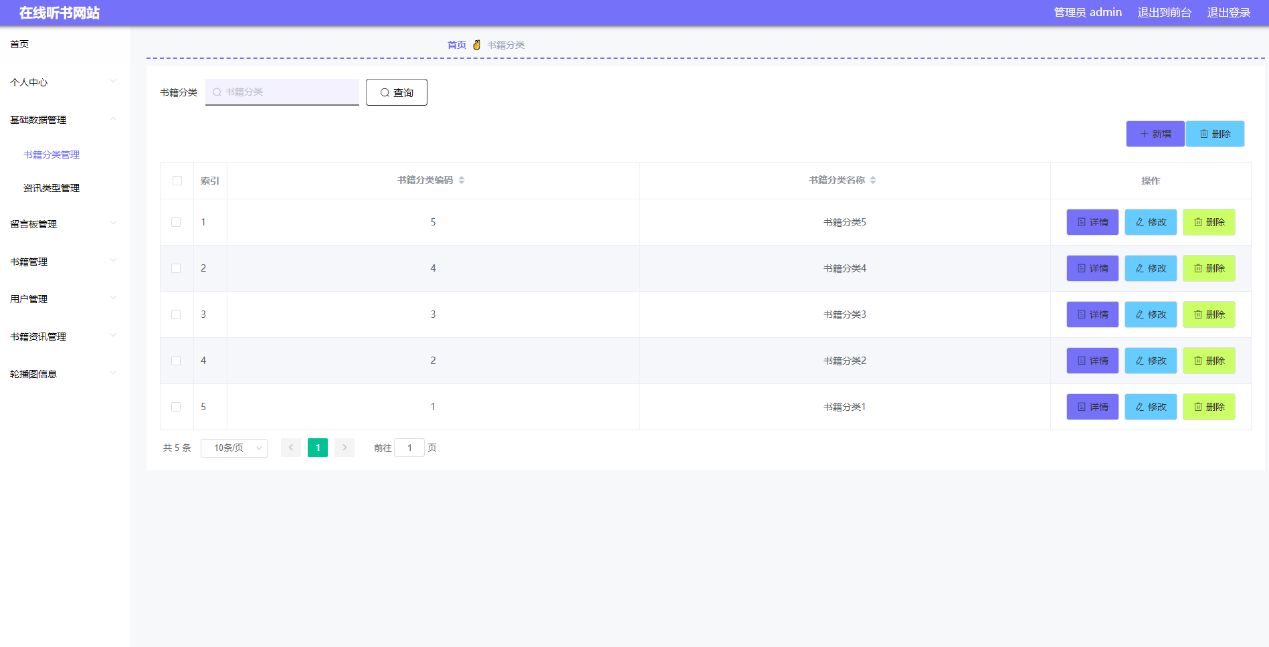Screen dimensions: 1269x647
Task: Edit 书籍分类4 with 修改 button
Action: click(x=1151, y=268)
